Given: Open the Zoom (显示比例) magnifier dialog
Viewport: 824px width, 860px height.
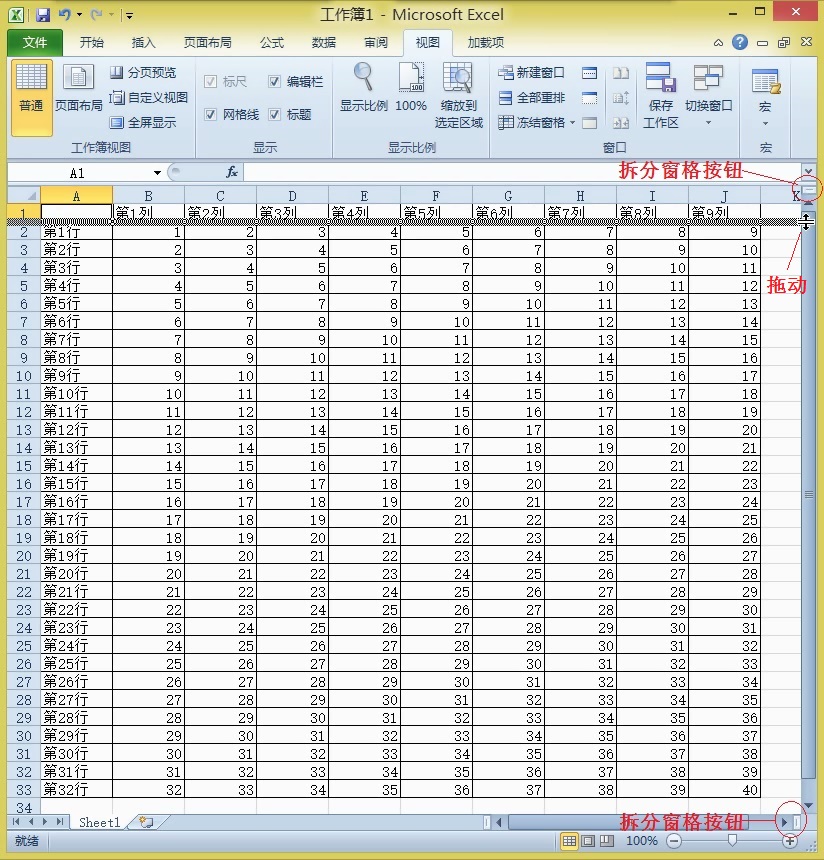Looking at the screenshot, I should 363,88.
